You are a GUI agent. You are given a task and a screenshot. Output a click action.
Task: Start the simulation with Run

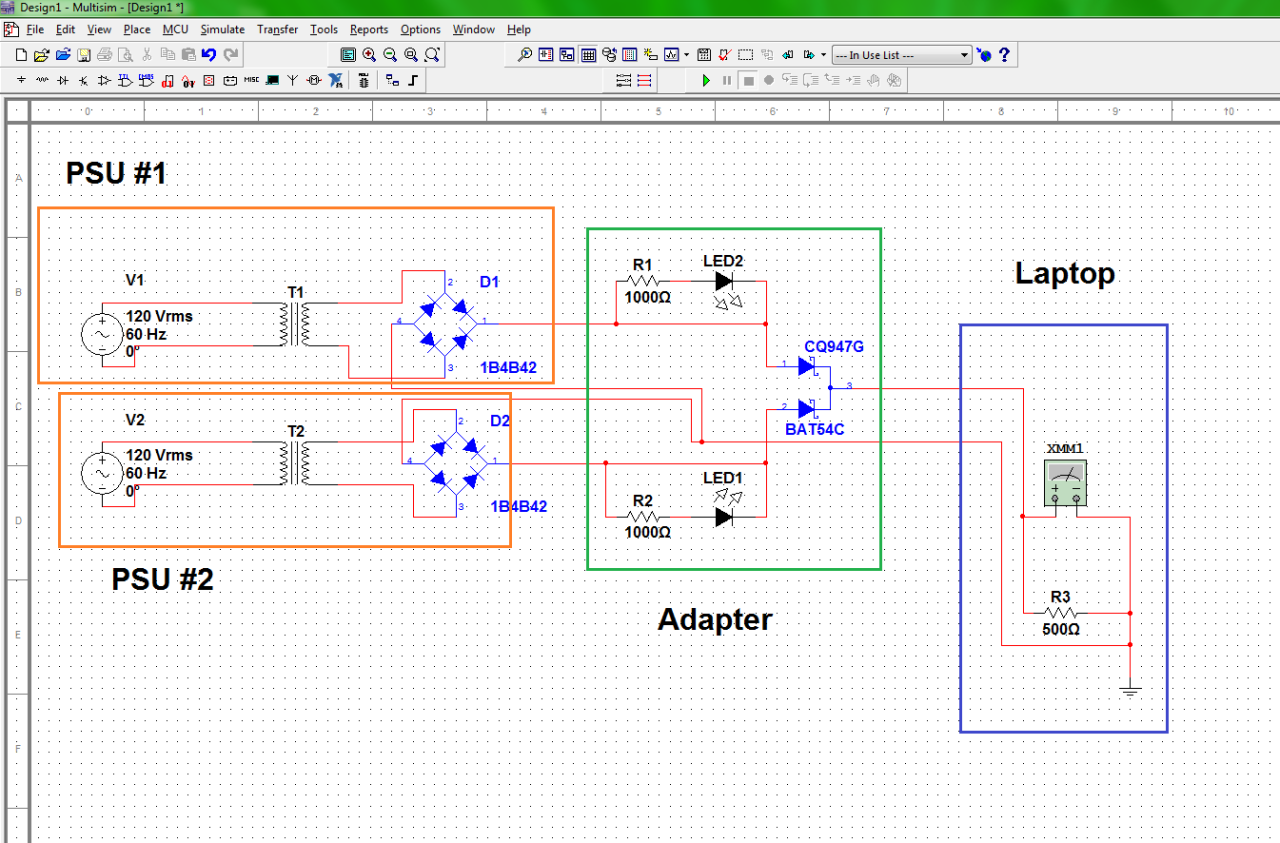point(706,80)
